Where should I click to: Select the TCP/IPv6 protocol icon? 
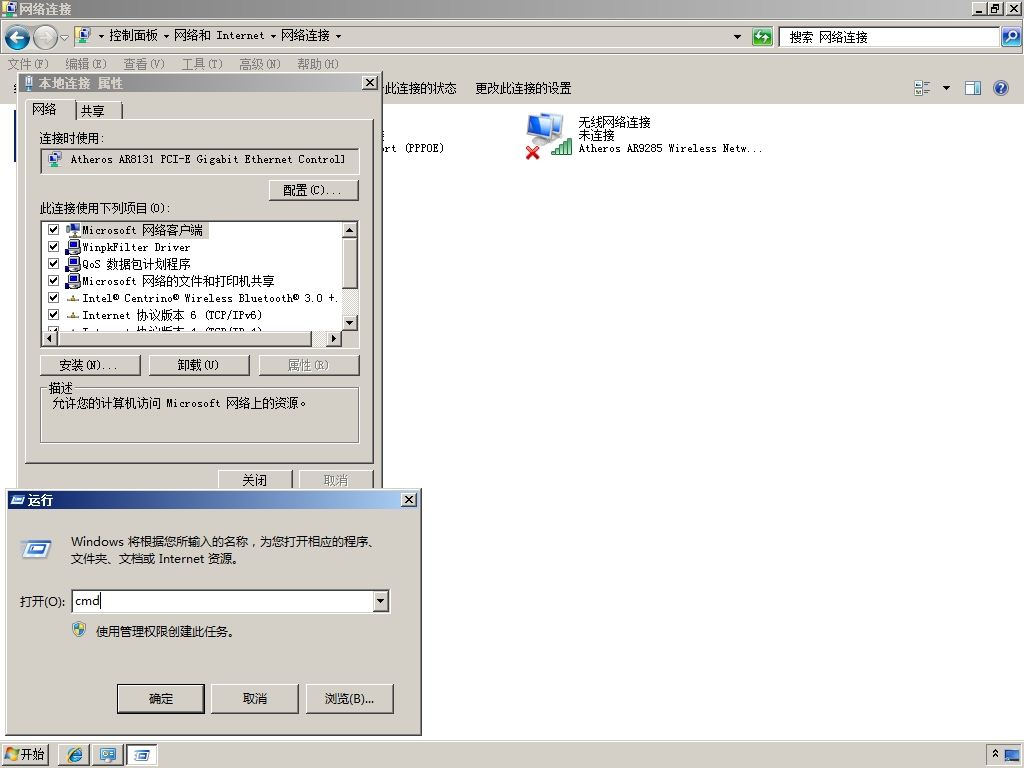[x=73, y=315]
